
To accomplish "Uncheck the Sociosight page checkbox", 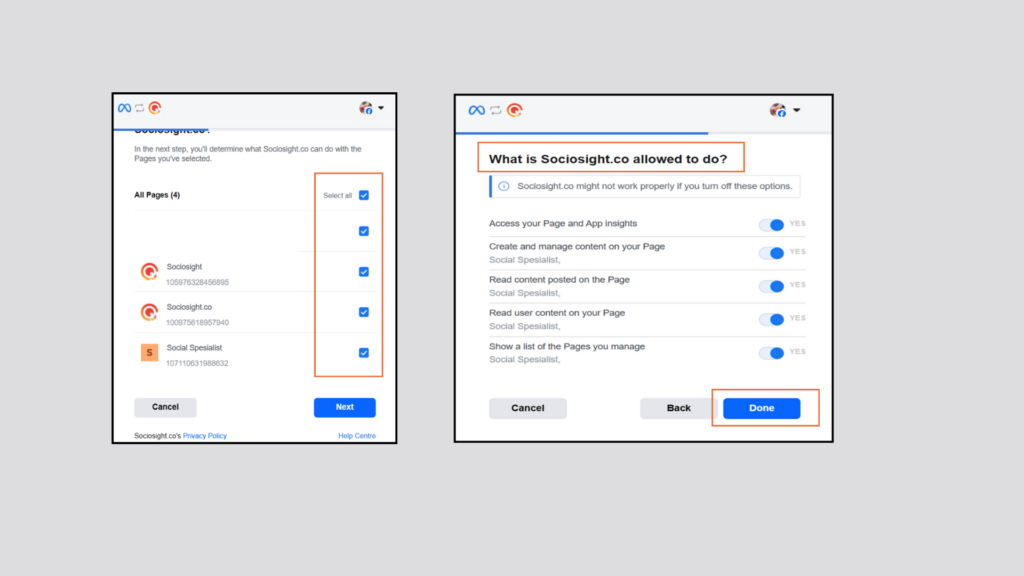I will pos(364,272).
